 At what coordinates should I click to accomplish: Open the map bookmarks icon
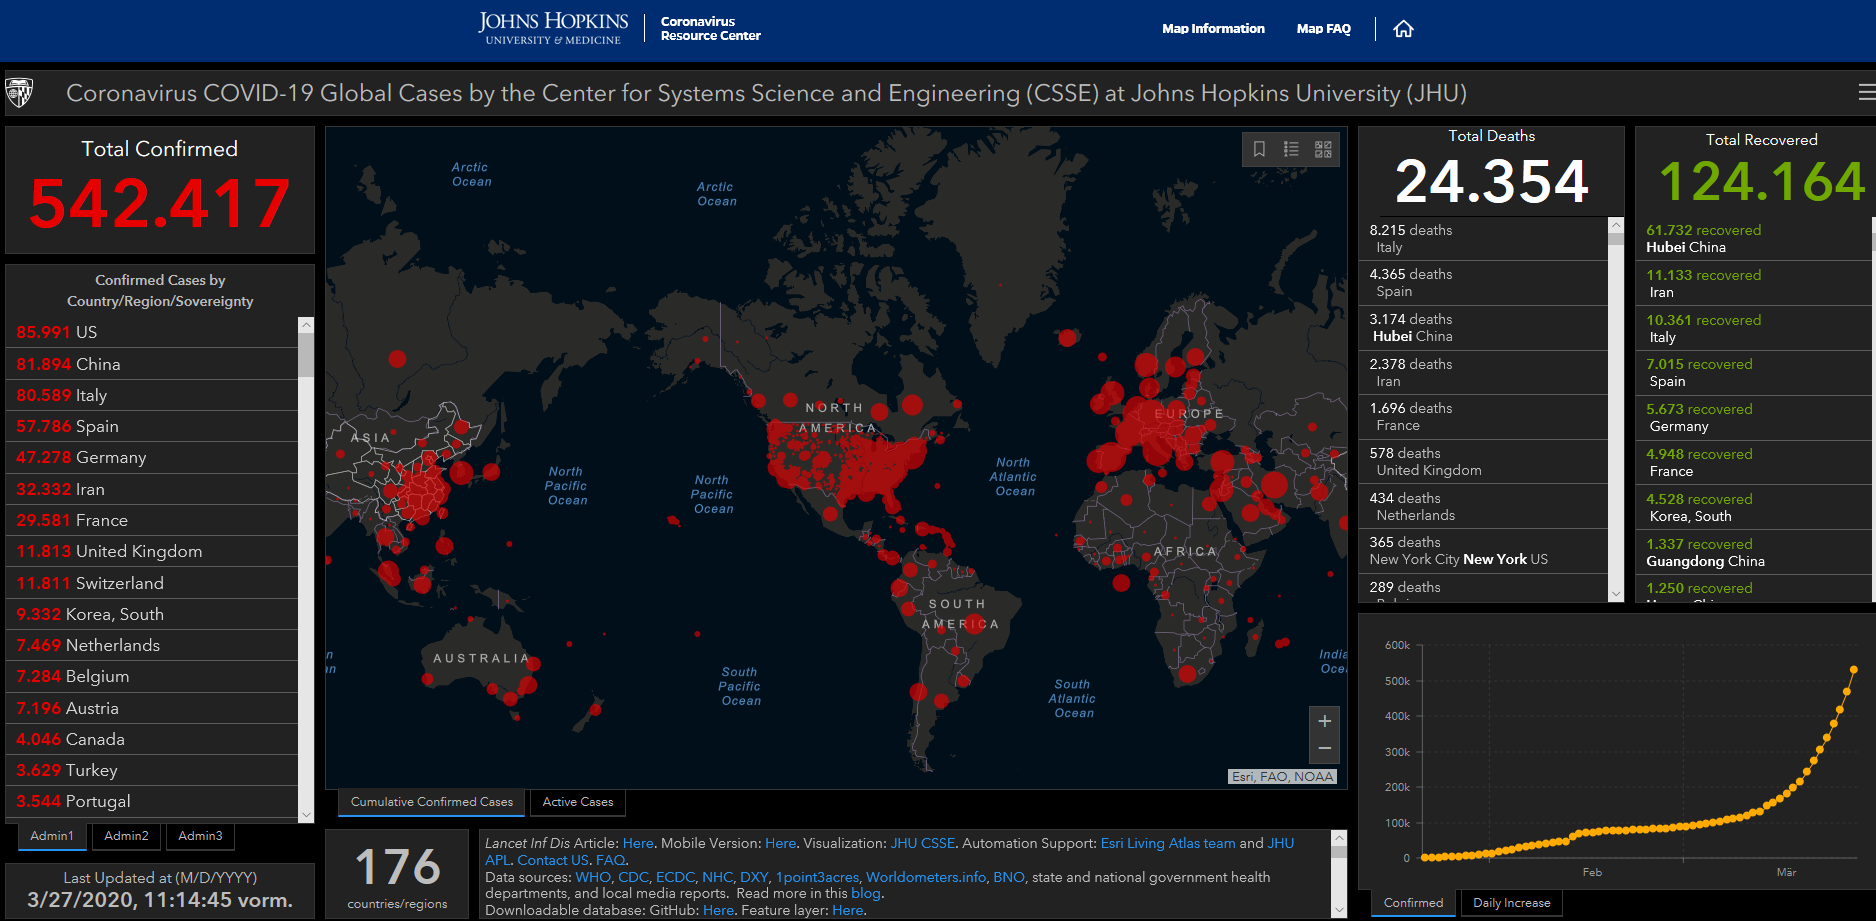click(1259, 149)
